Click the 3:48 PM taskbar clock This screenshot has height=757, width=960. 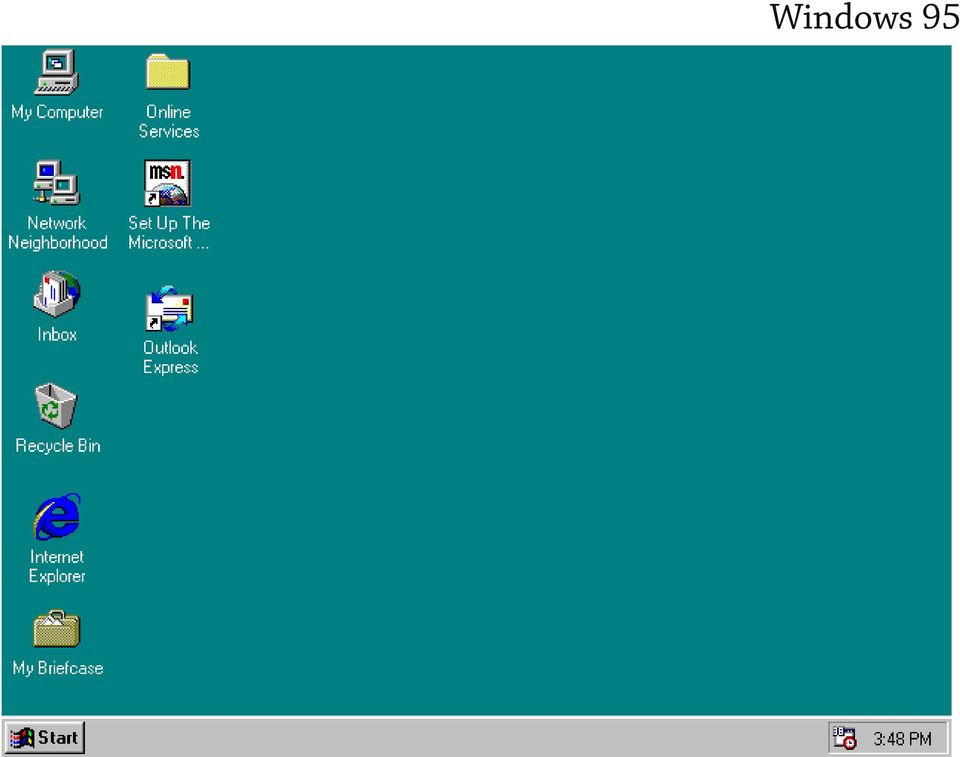click(902, 739)
